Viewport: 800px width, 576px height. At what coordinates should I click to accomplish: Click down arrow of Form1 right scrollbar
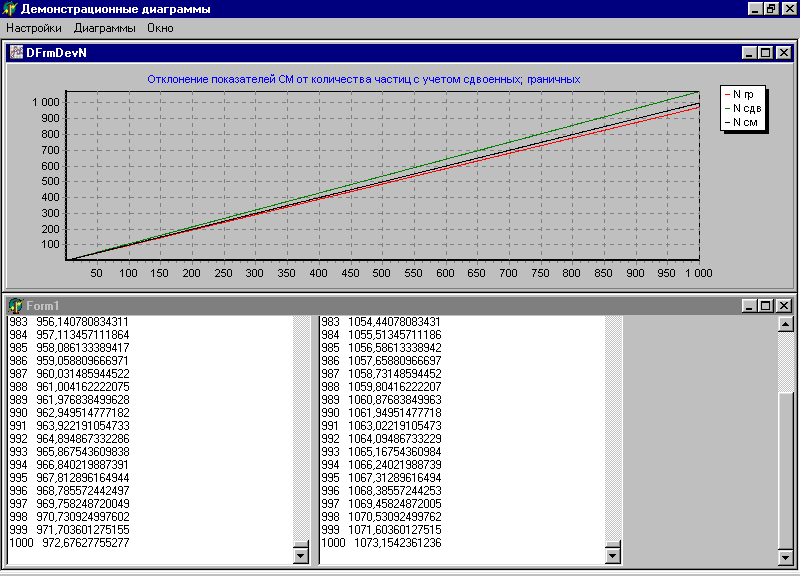click(786, 557)
